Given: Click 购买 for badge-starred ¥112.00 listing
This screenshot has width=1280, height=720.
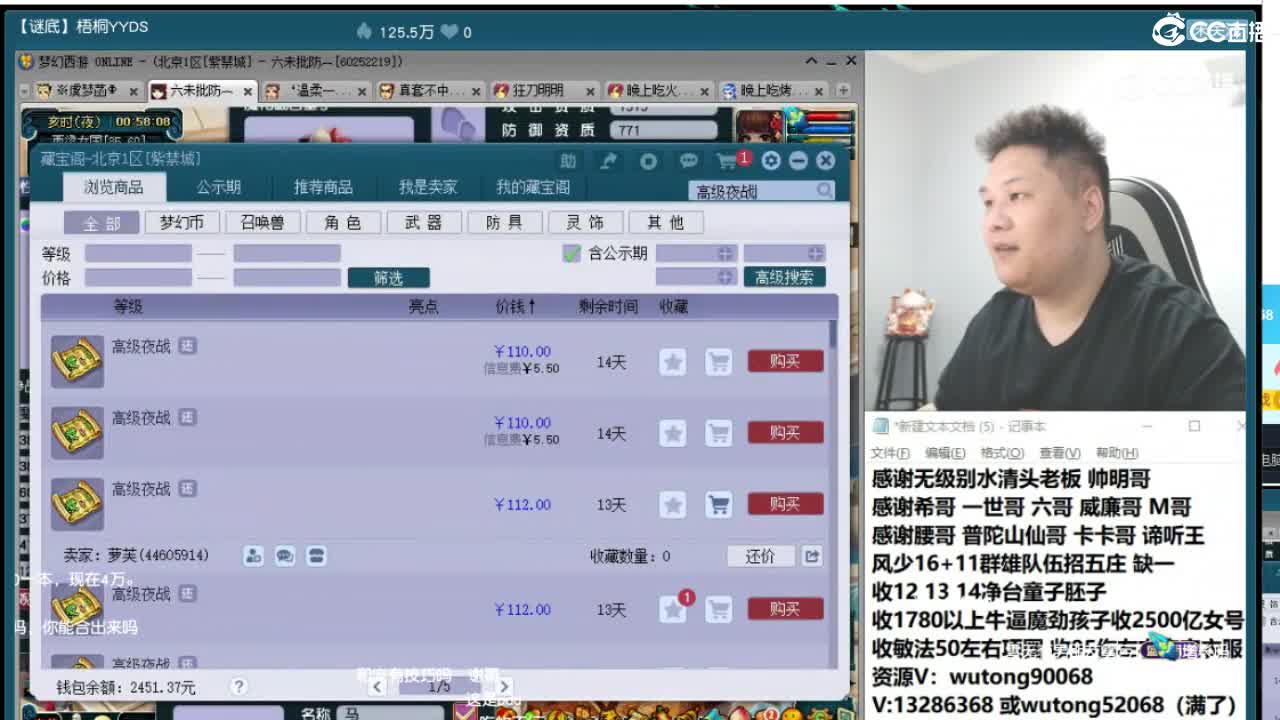Looking at the screenshot, I should [785, 609].
